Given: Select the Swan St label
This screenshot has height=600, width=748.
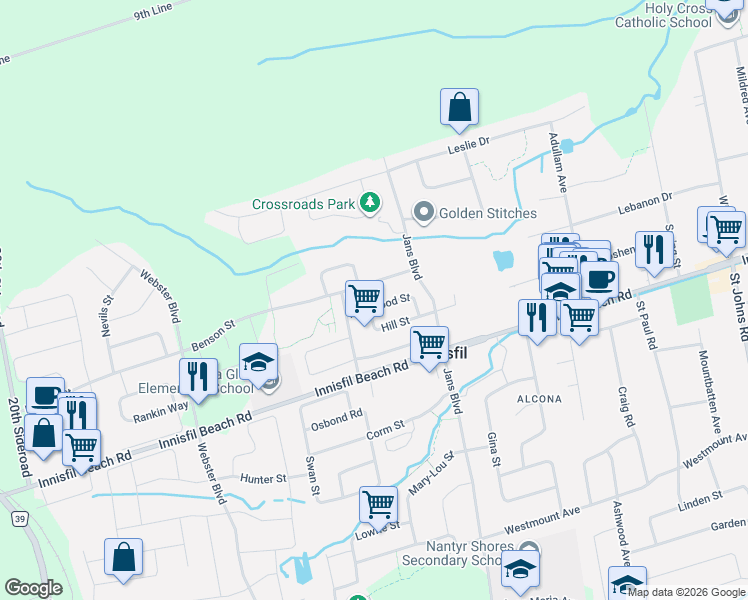Looking at the screenshot, I should 312,475.
